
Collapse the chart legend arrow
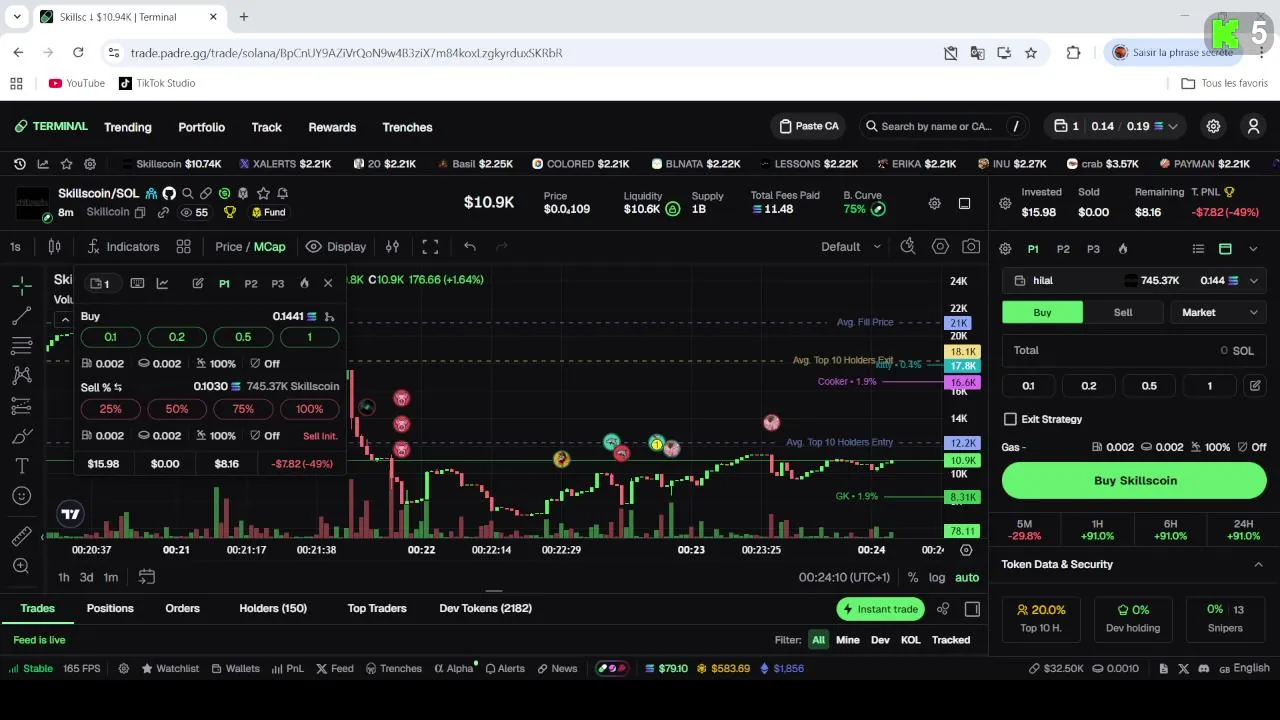(65, 320)
